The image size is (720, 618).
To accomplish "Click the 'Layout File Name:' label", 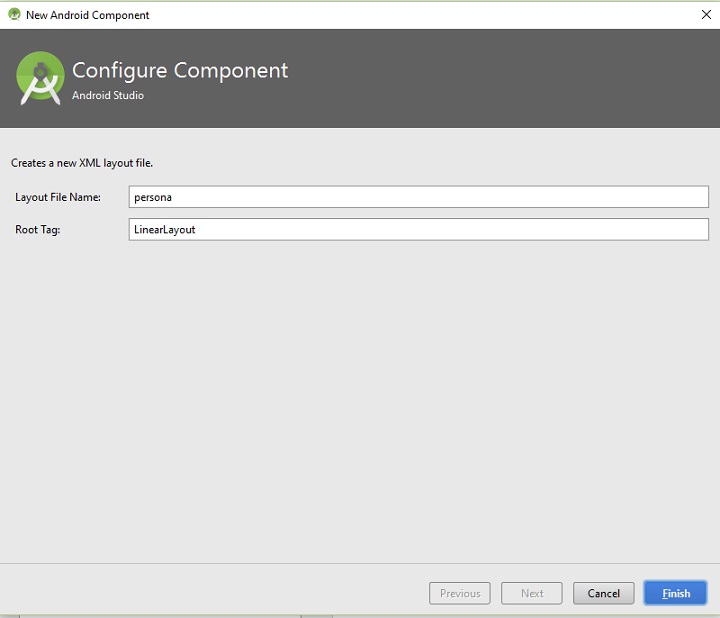I will click(x=58, y=197).
